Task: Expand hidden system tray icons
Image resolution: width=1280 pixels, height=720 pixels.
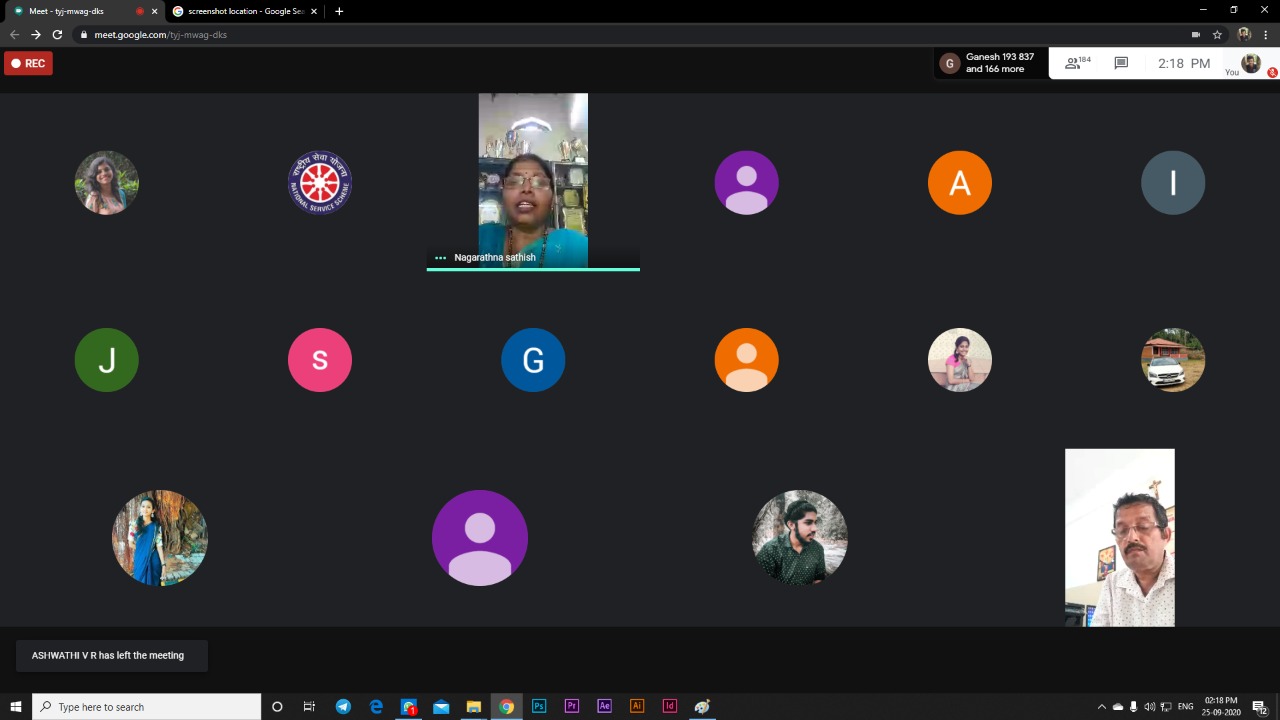Action: tap(1102, 707)
